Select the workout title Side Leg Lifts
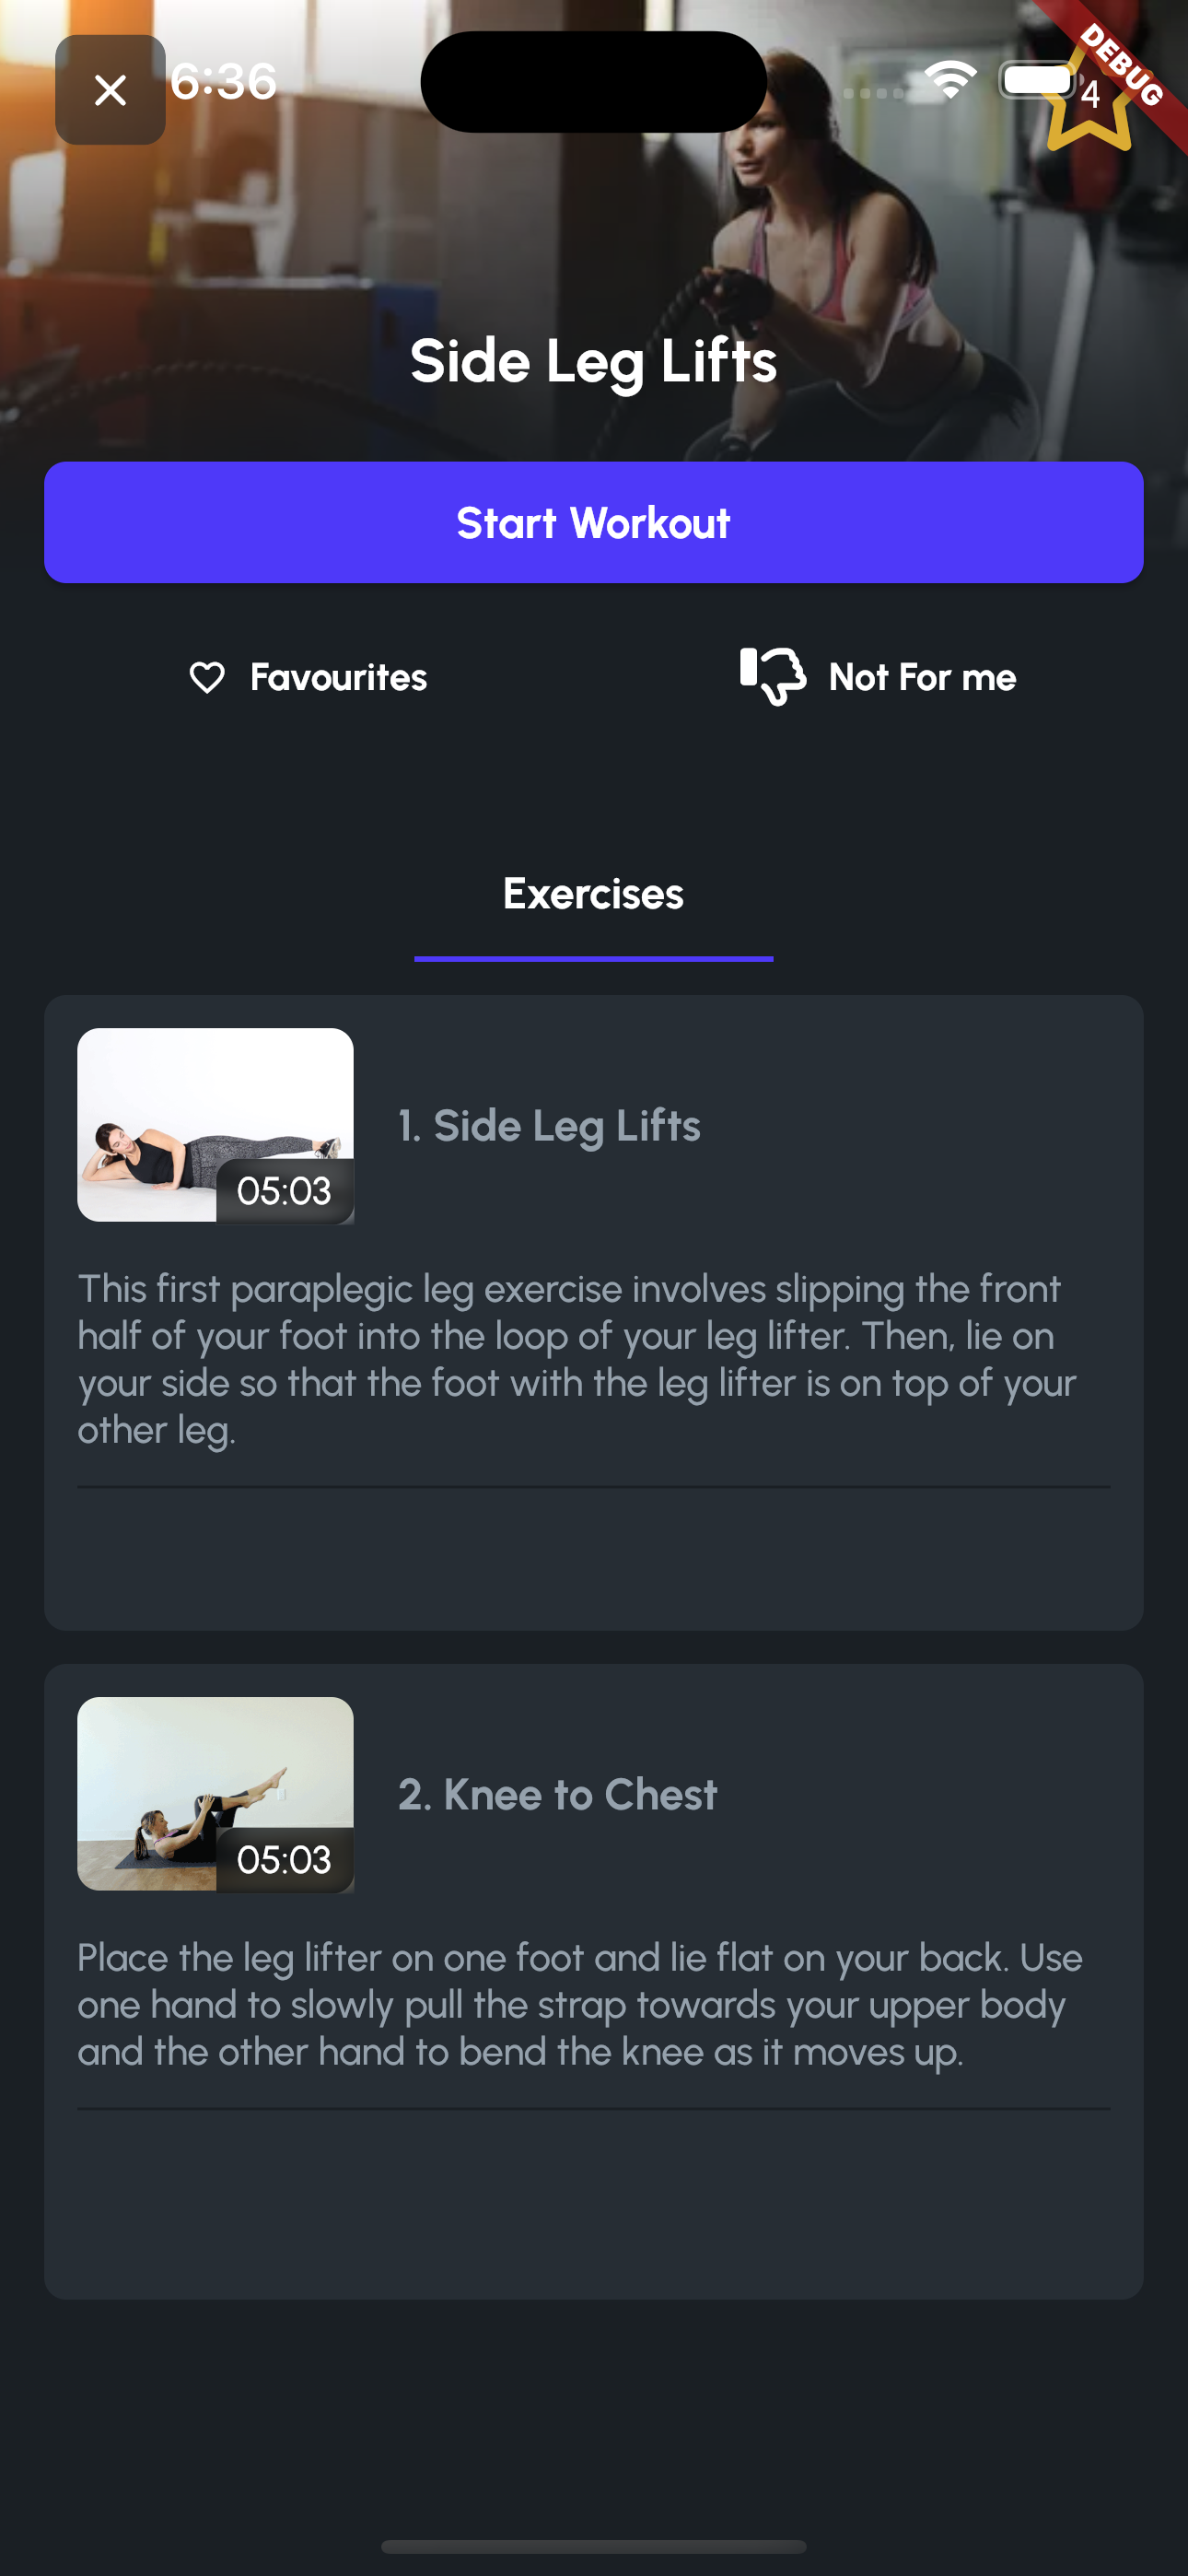The width and height of the screenshot is (1188, 2576). click(594, 362)
